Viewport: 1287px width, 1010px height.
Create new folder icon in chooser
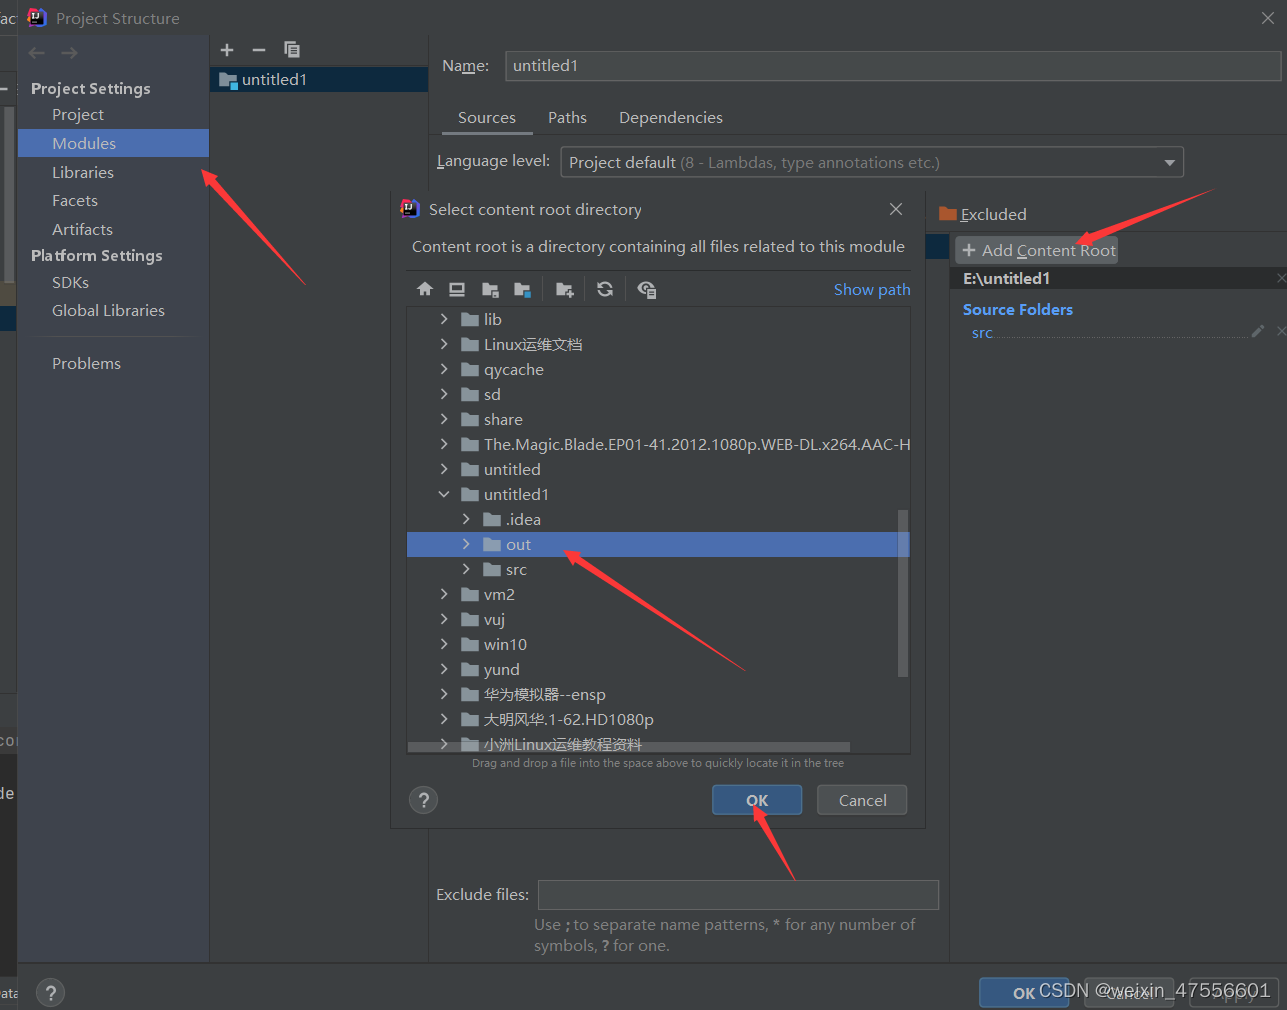(x=565, y=289)
